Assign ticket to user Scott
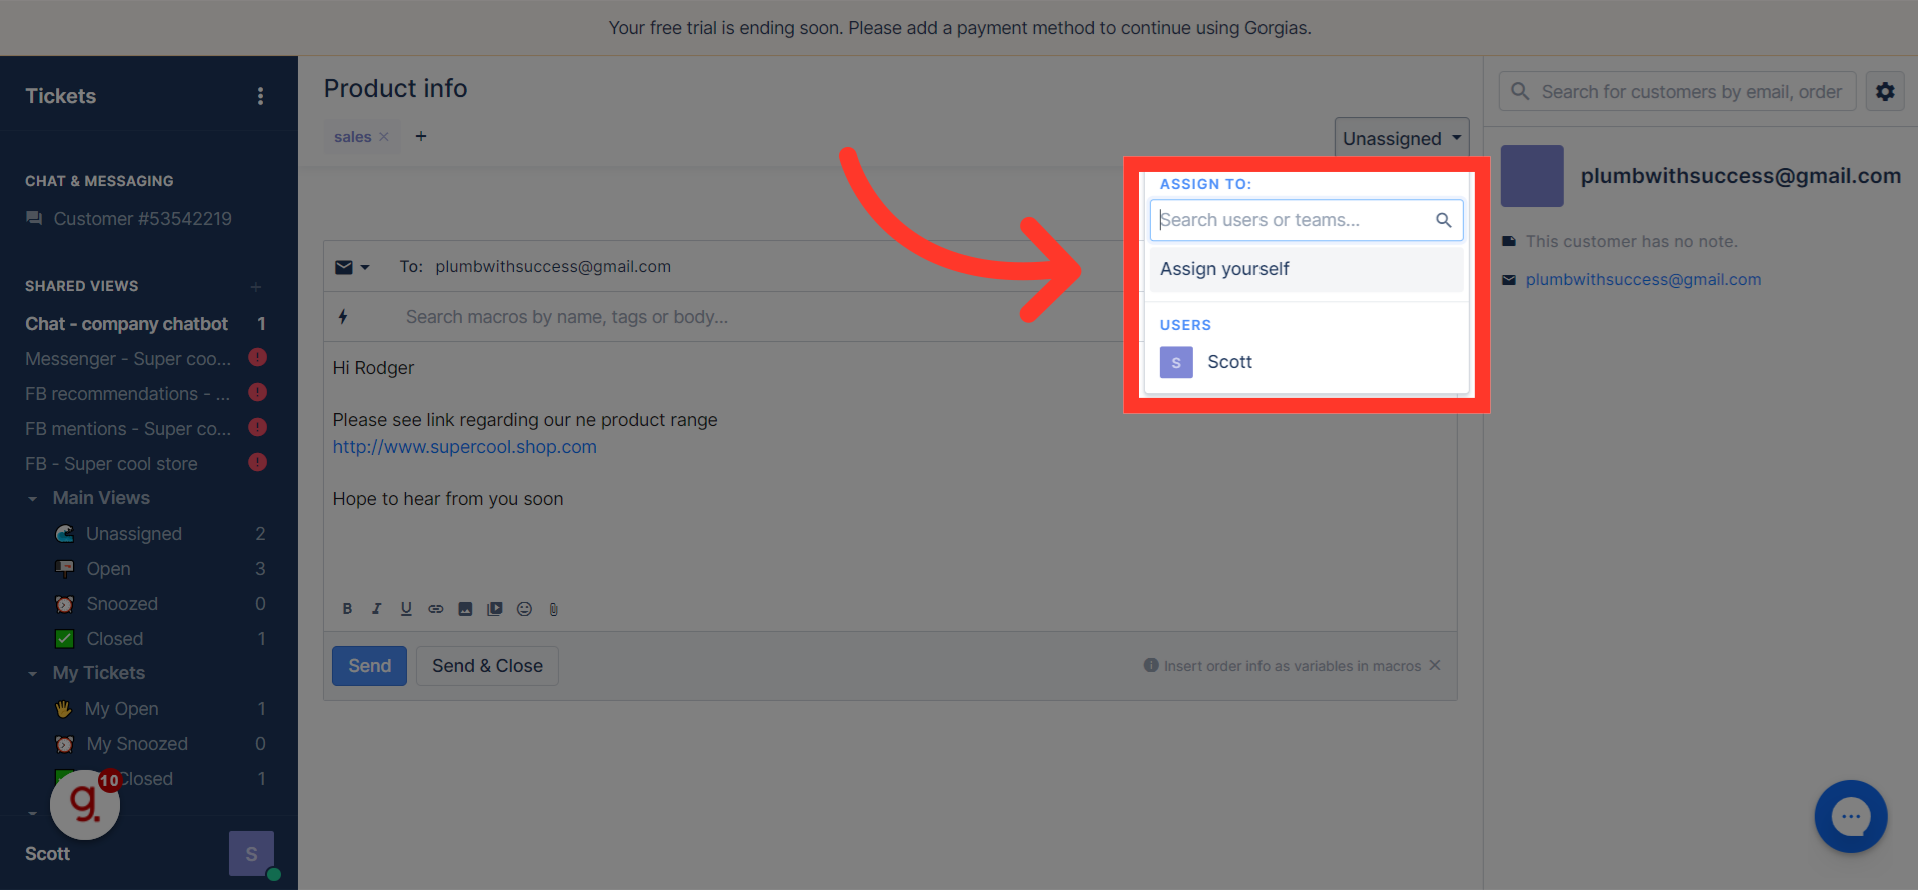This screenshot has height=890, width=1918. click(1306, 362)
